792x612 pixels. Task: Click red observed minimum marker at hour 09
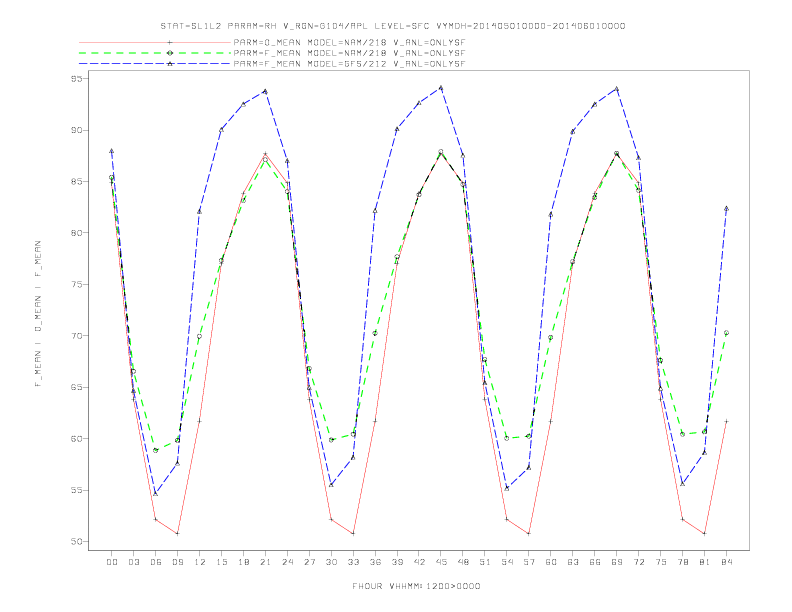tap(177, 533)
